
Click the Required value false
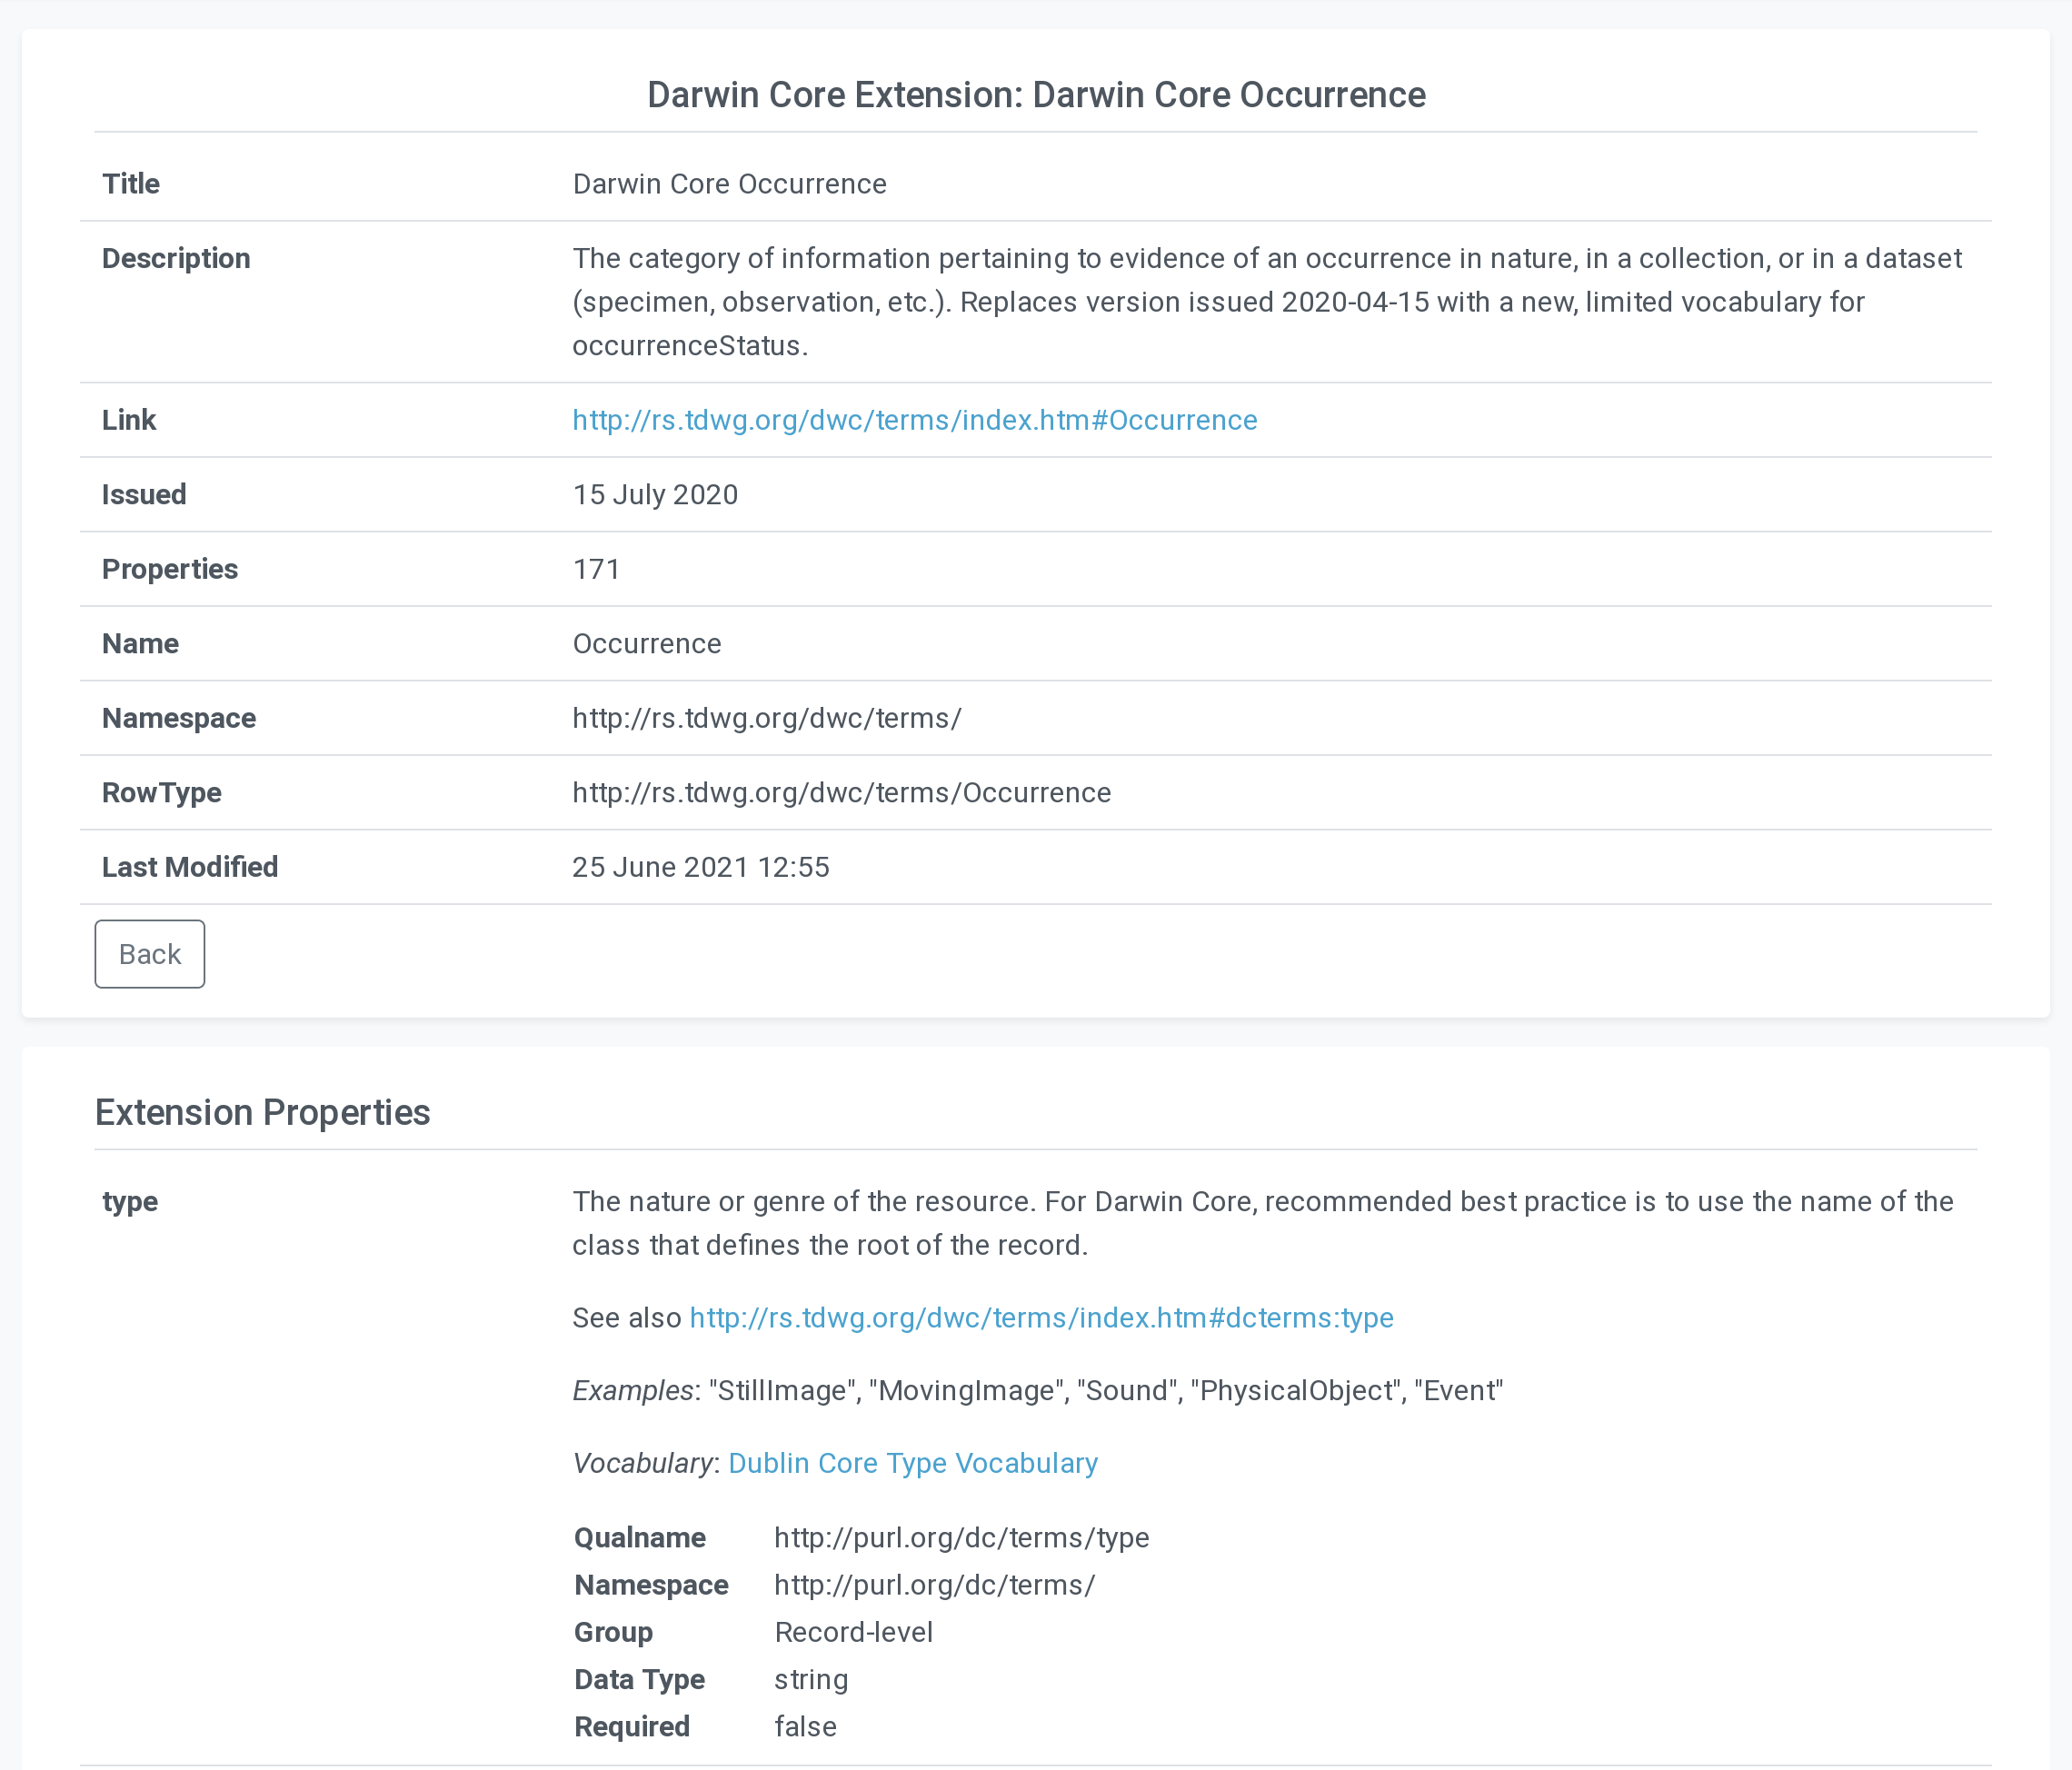[805, 1727]
